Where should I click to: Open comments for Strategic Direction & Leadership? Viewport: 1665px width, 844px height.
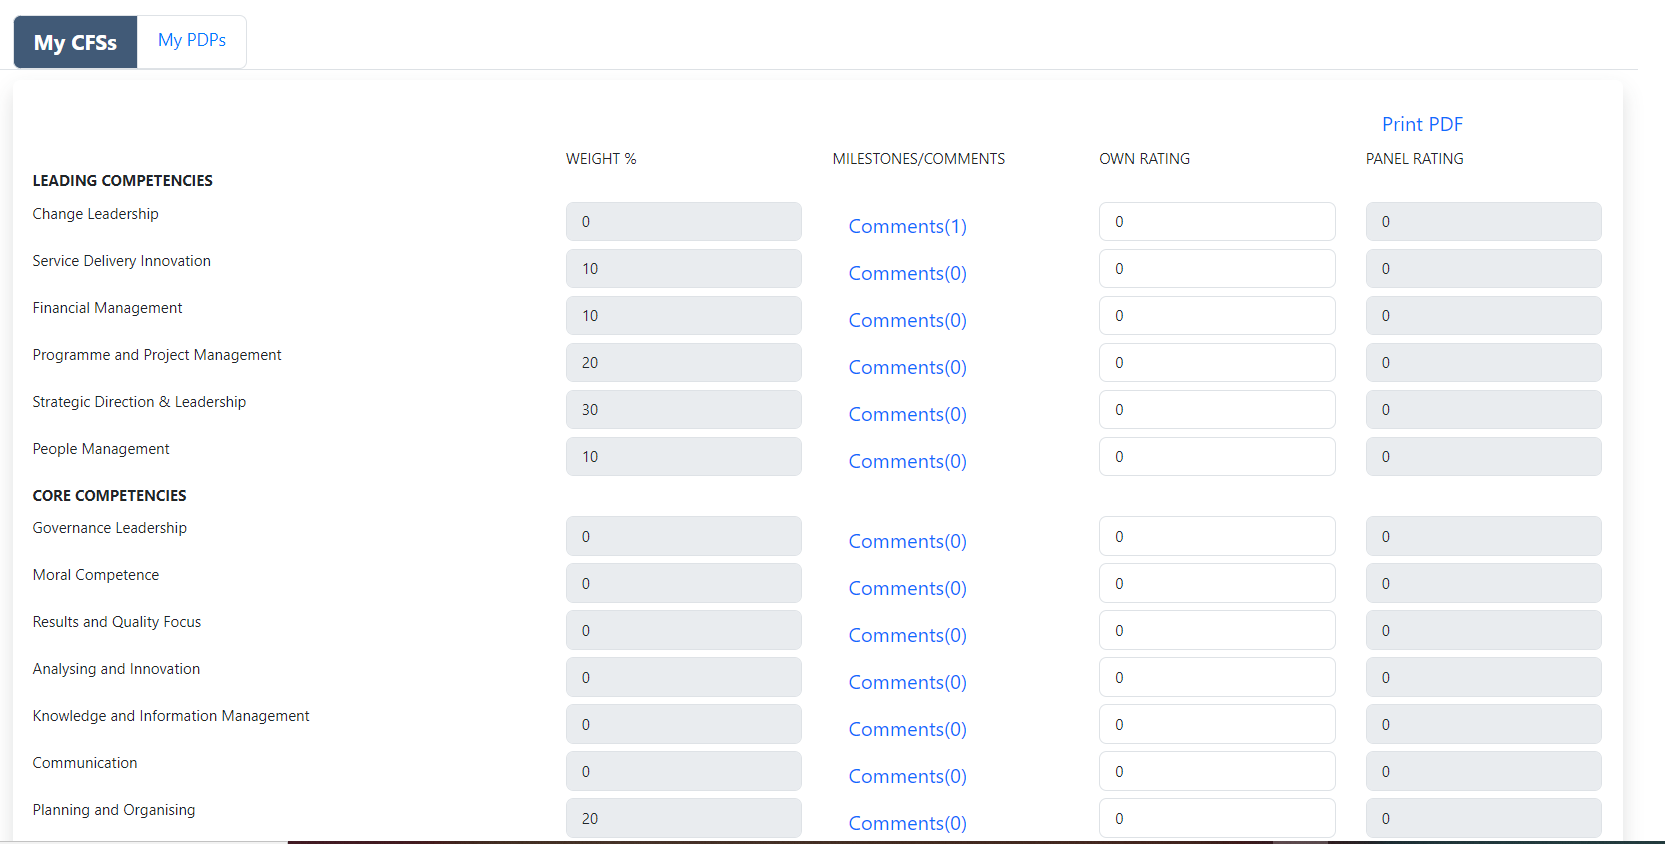[x=907, y=414]
